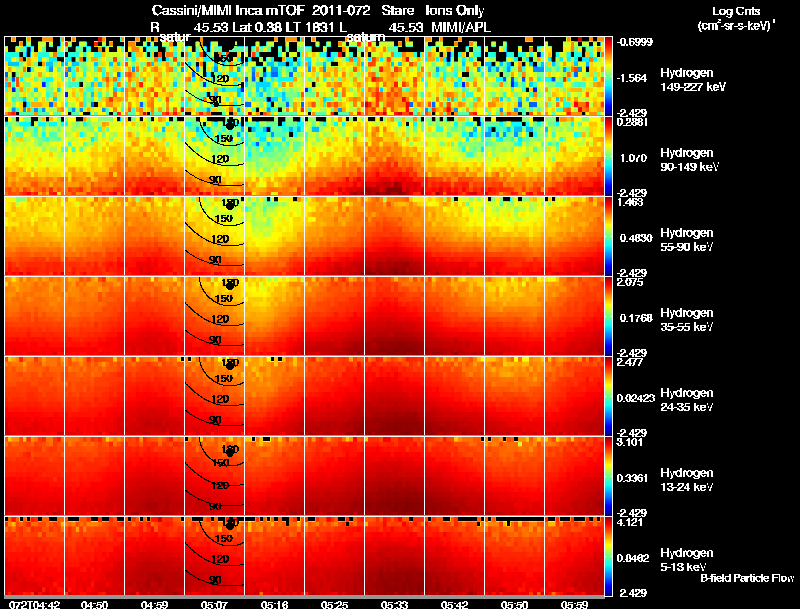Screen dimensions: 800x609
Task: Pick the color bar beside Hydrogen 5-13 keV
Action: (x=608, y=556)
